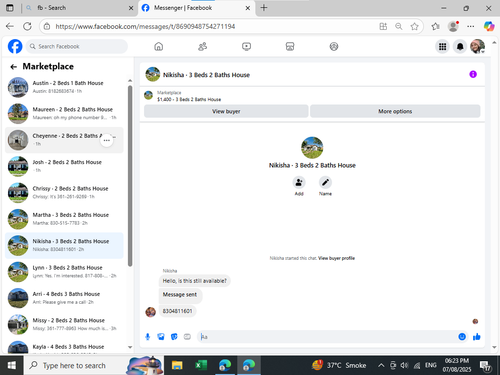The height and width of the screenshot is (375, 500).
Task: Focus the message input field
Action: pos(328,337)
